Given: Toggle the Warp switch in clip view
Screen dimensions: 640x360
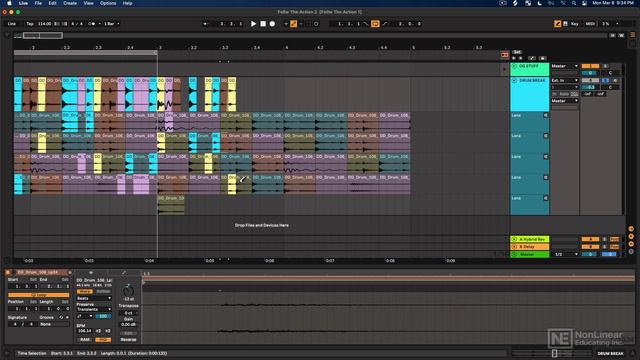Looking at the screenshot, I should point(84,291).
